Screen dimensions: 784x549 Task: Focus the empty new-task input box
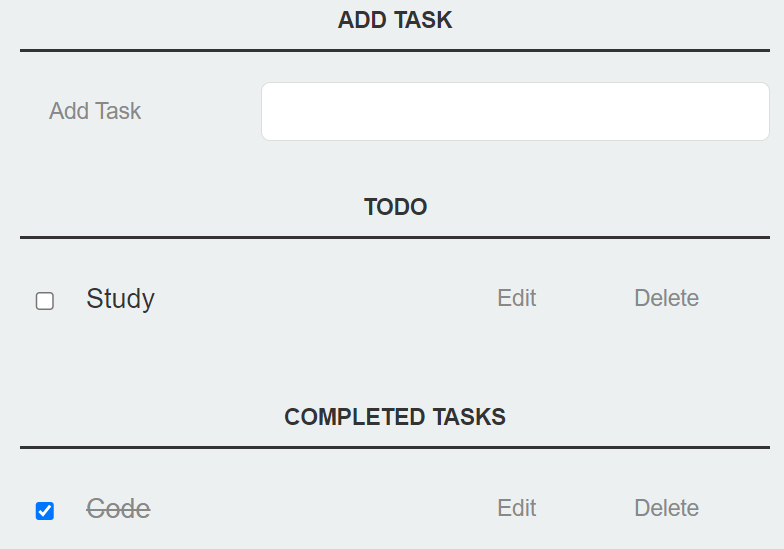515,112
